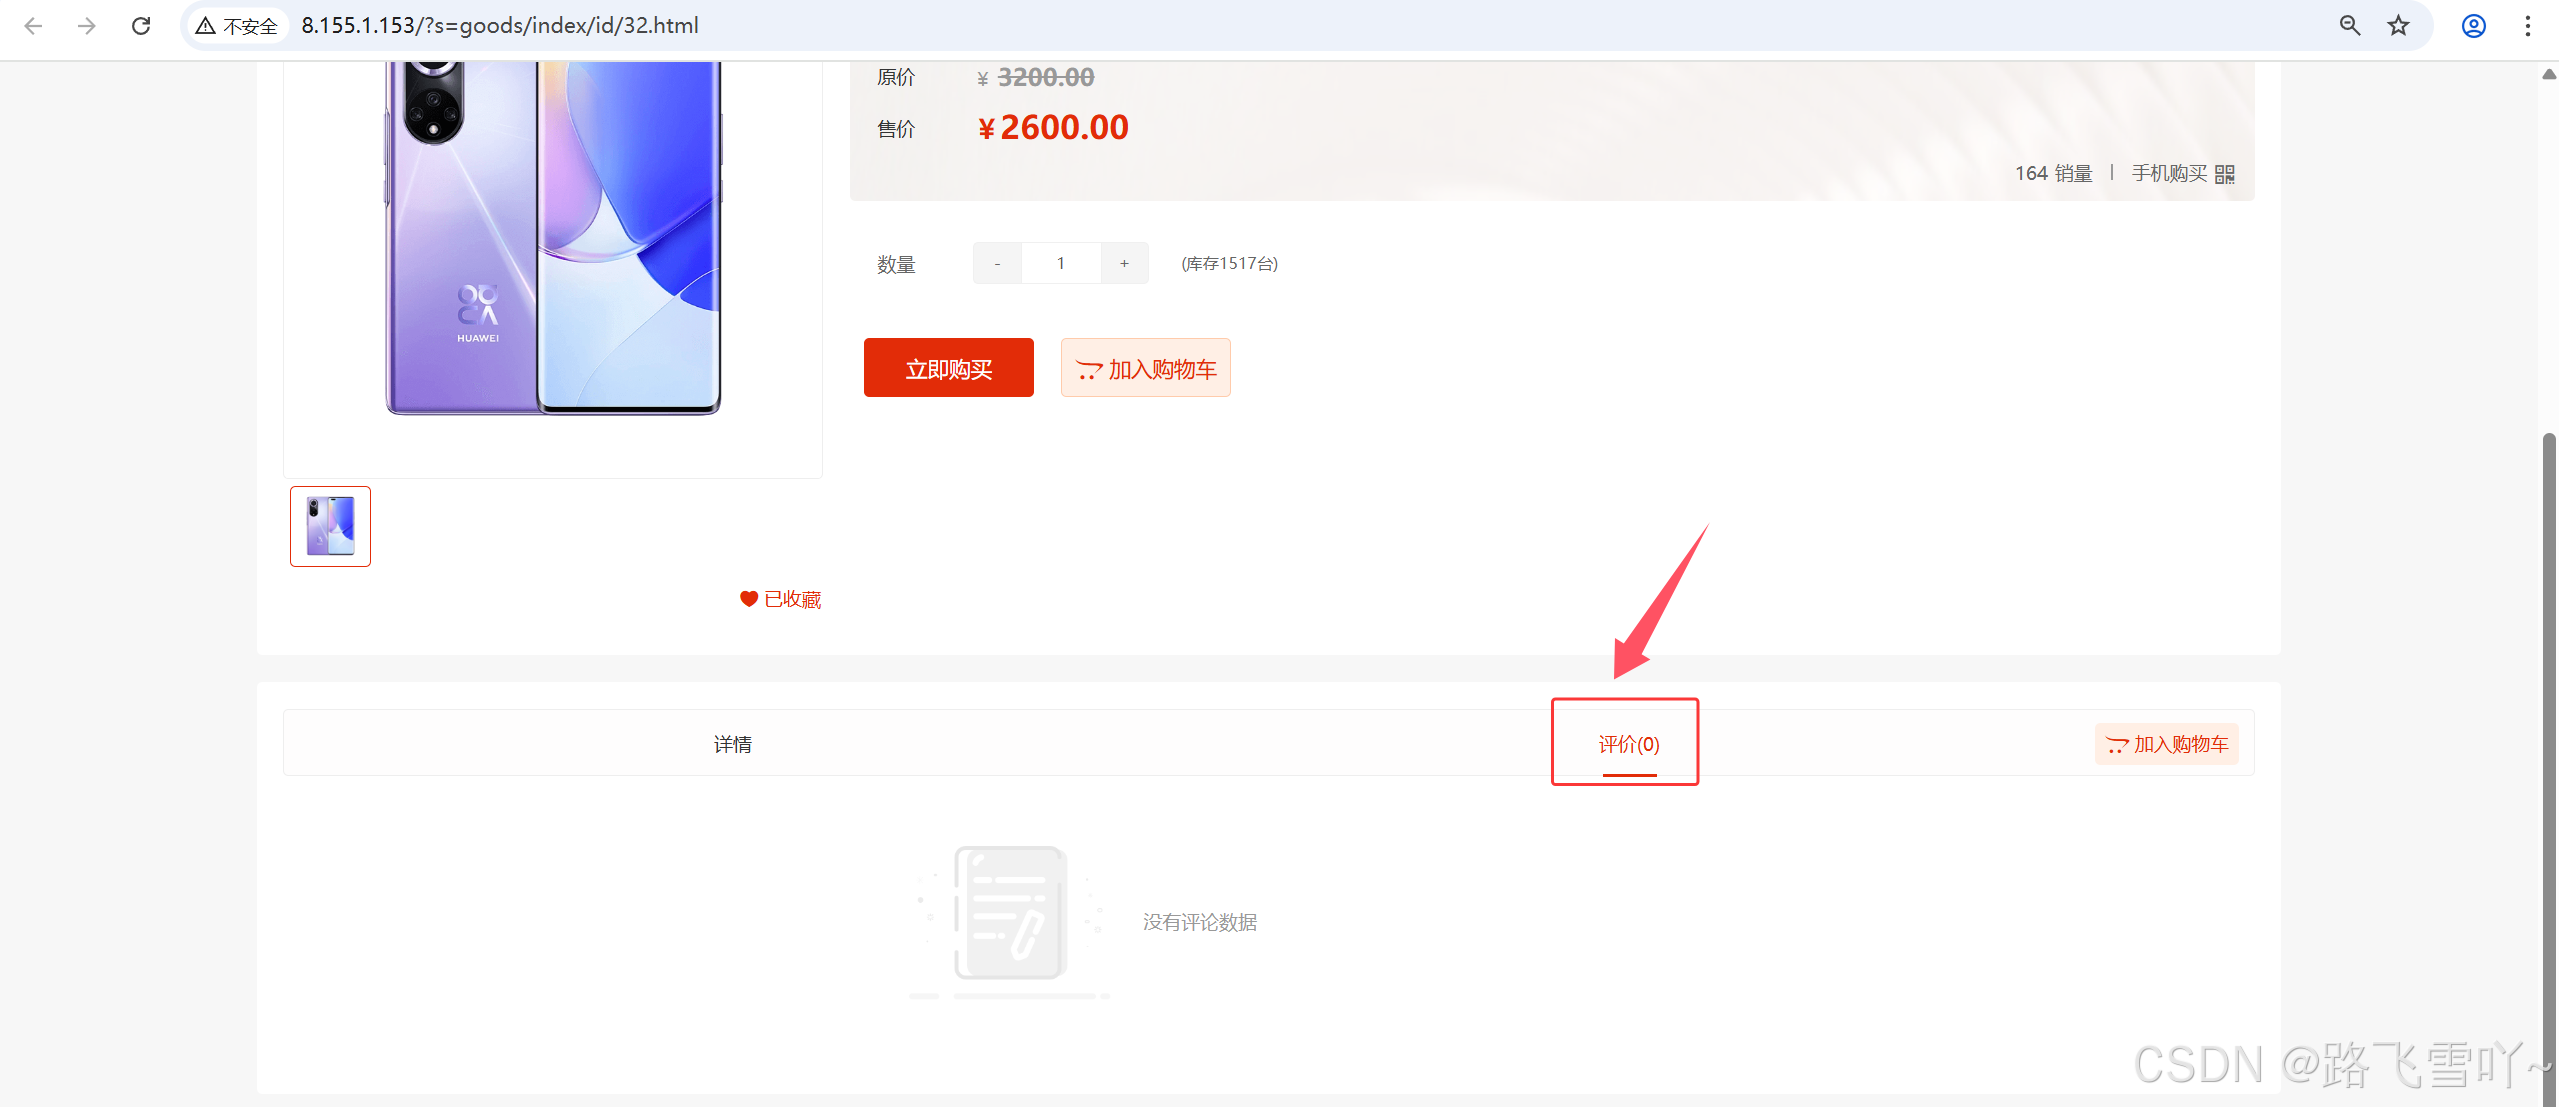Image resolution: width=2559 pixels, height=1107 pixels.
Task: Click the large 加入购物车 button
Action: pyautogui.click(x=1145, y=369)
